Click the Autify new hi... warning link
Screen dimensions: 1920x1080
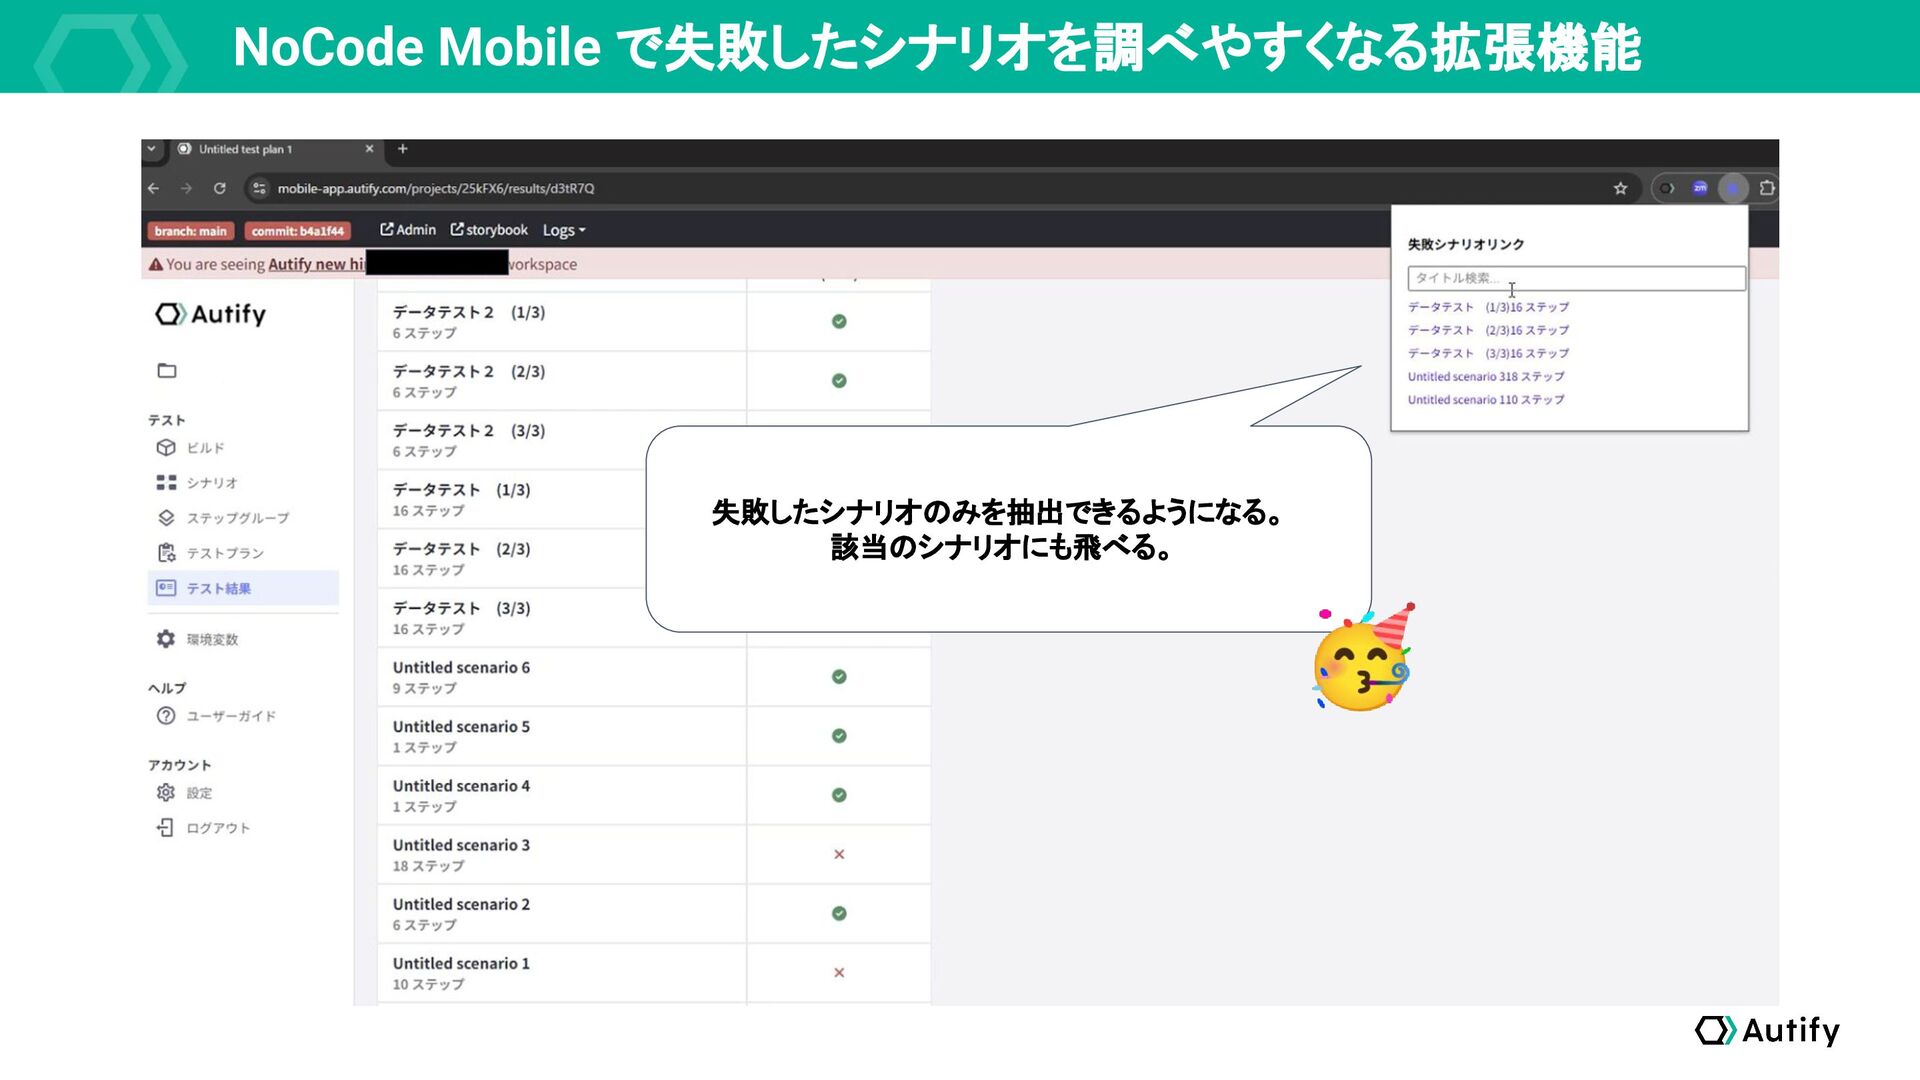[316, 264]
